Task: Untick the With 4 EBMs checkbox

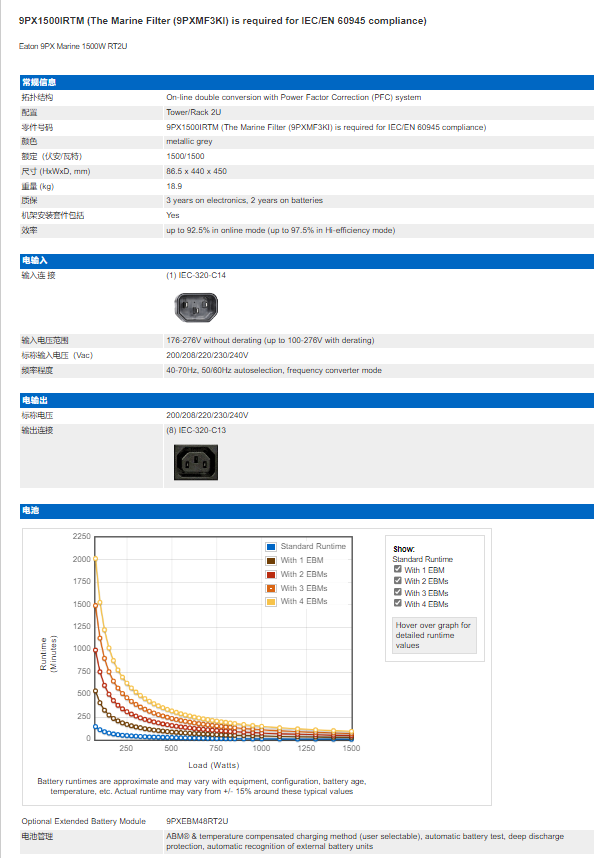Action: point(398,603)
